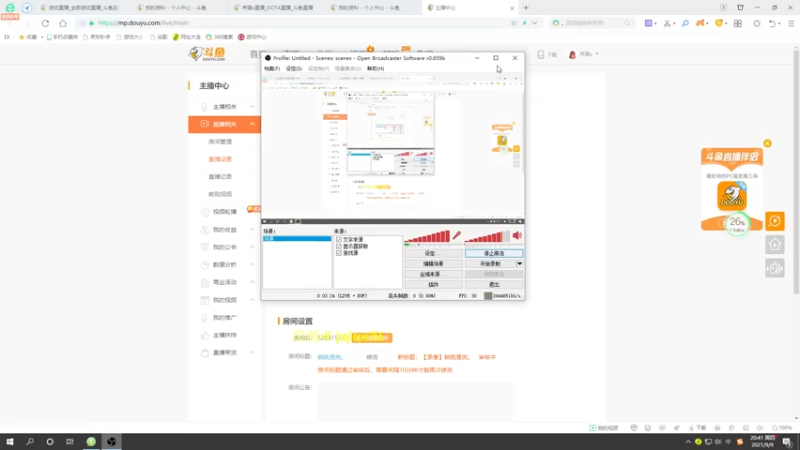
Task: Open Task View on taskbar
Action: pyautogui.click(x=70, y=441)
